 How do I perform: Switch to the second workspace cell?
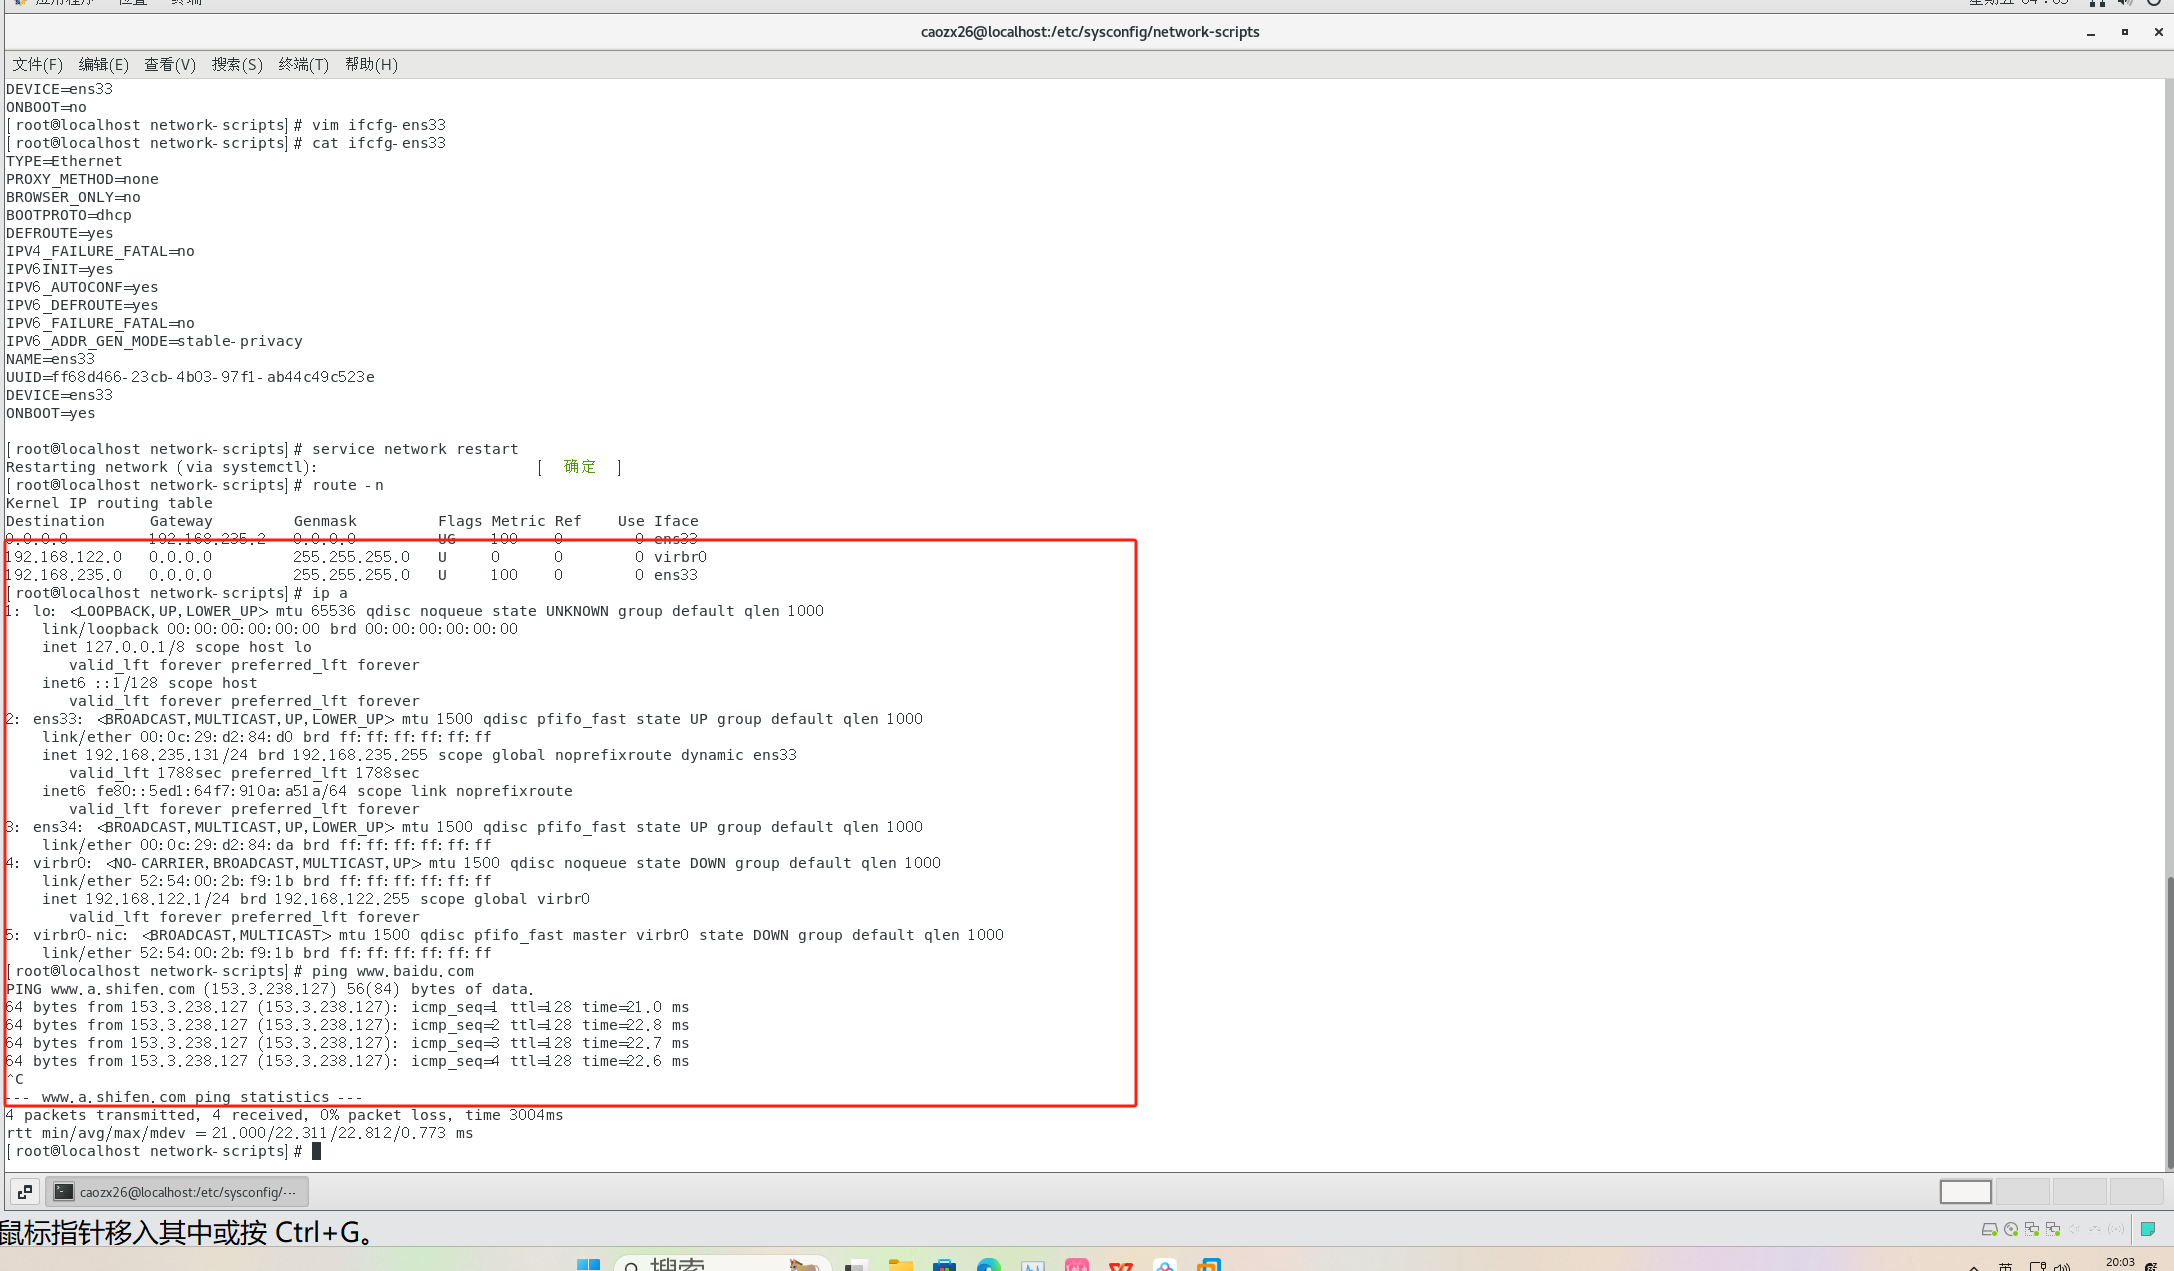2022,1191
